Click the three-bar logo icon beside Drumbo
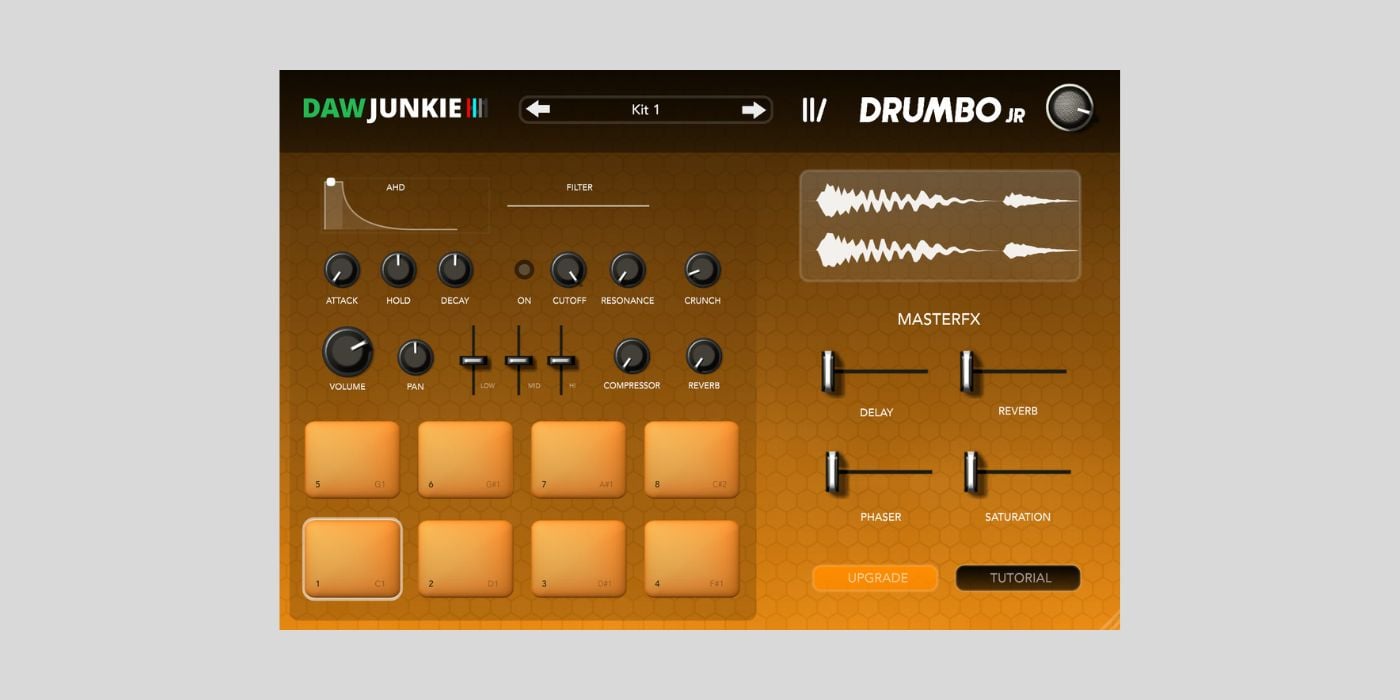 [x=814, y=110]
